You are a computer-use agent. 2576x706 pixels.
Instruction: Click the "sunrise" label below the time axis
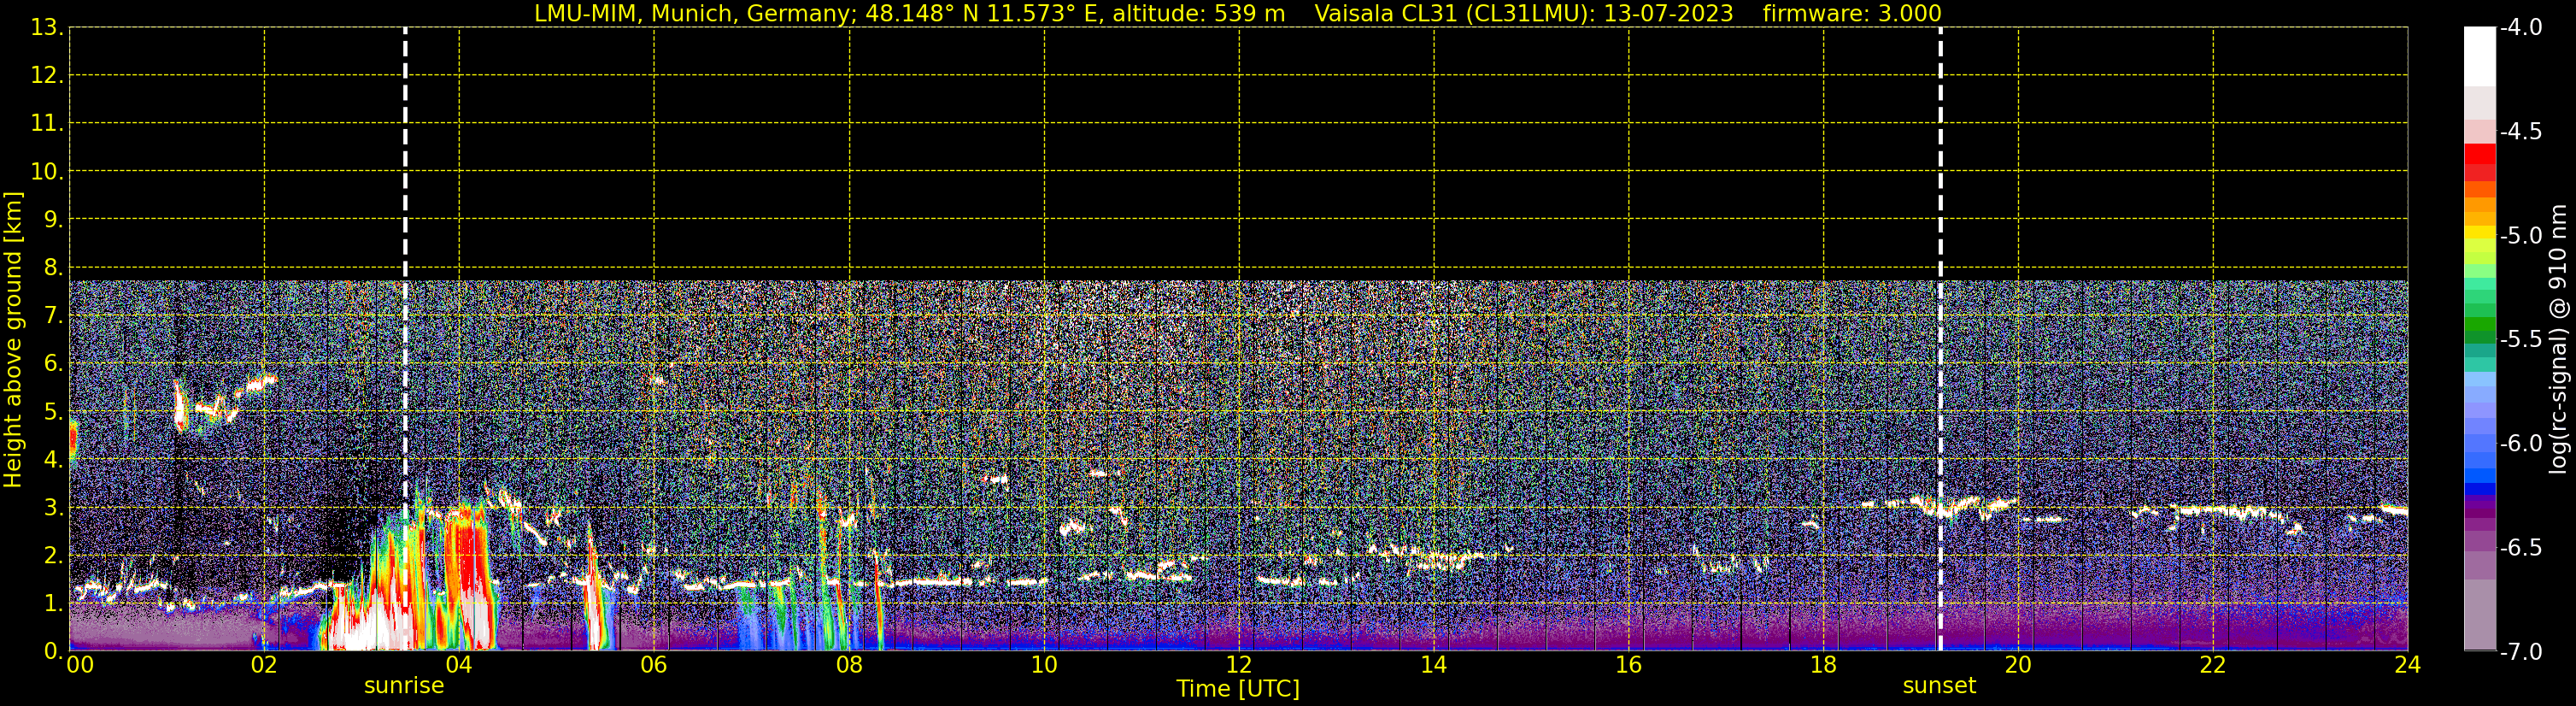click(404, 686)
